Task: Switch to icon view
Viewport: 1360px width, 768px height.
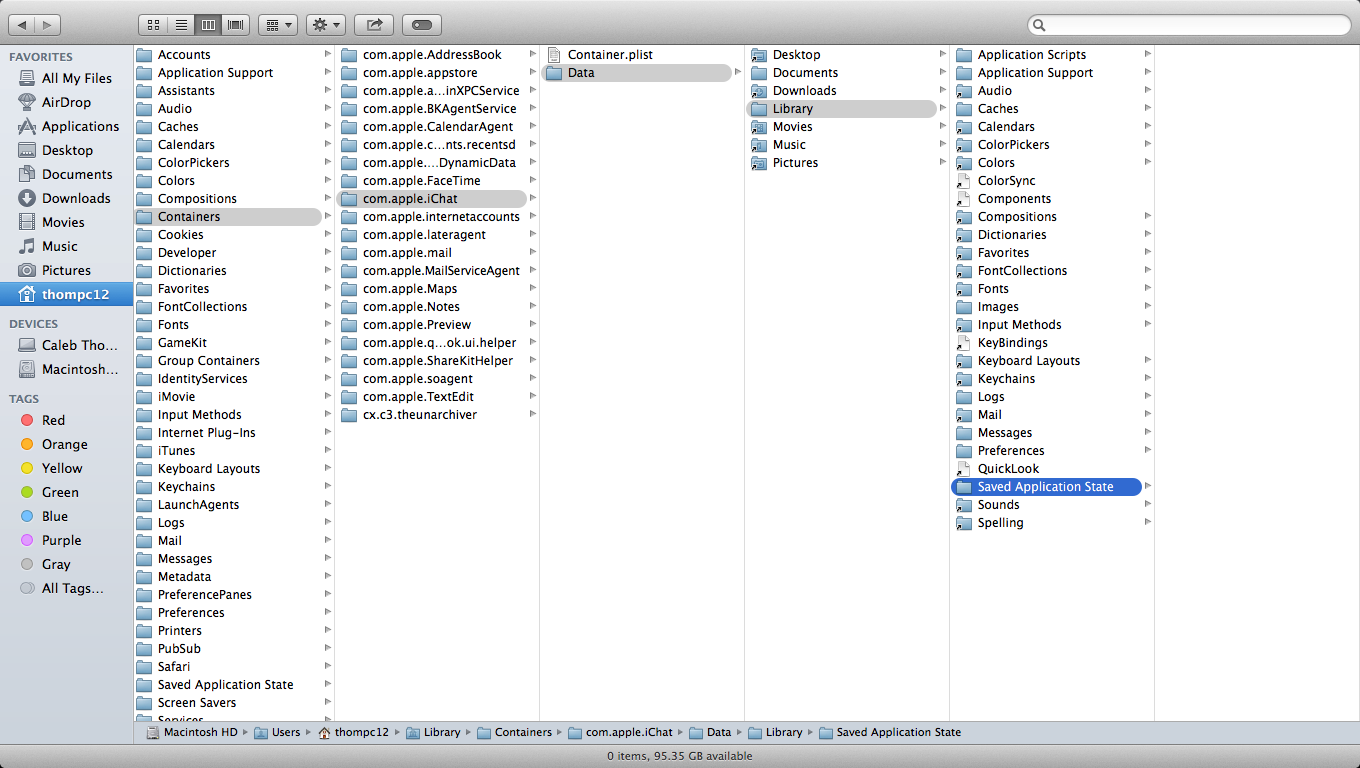Action: tap(153, 24)
